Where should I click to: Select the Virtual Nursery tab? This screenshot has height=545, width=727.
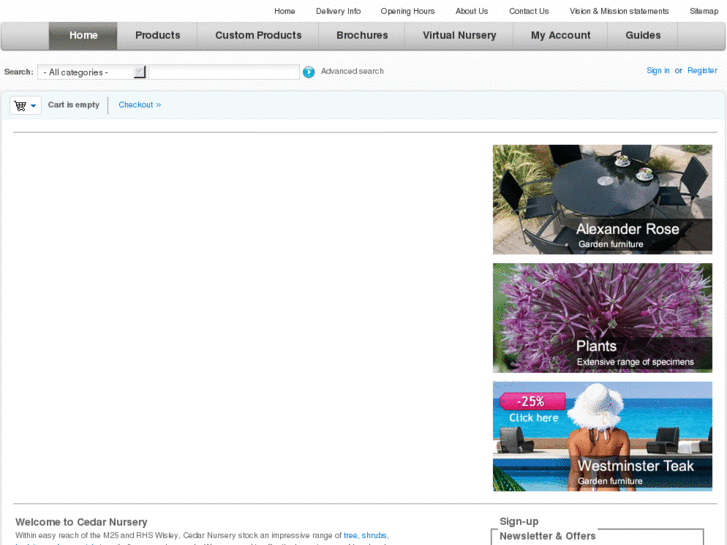point(459,36)
